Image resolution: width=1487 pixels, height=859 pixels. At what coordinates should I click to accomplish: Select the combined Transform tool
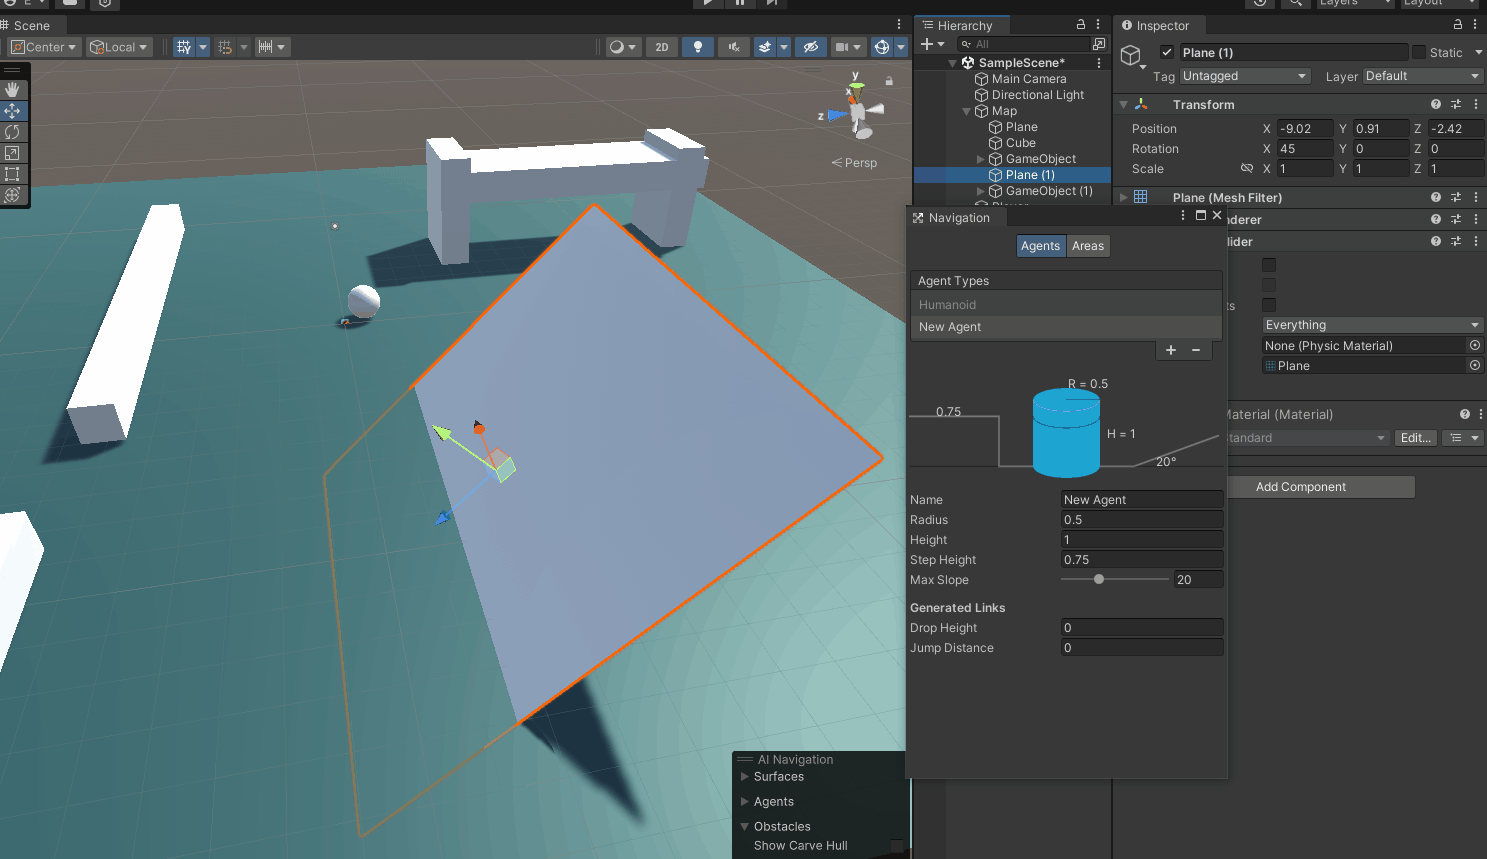13,195
